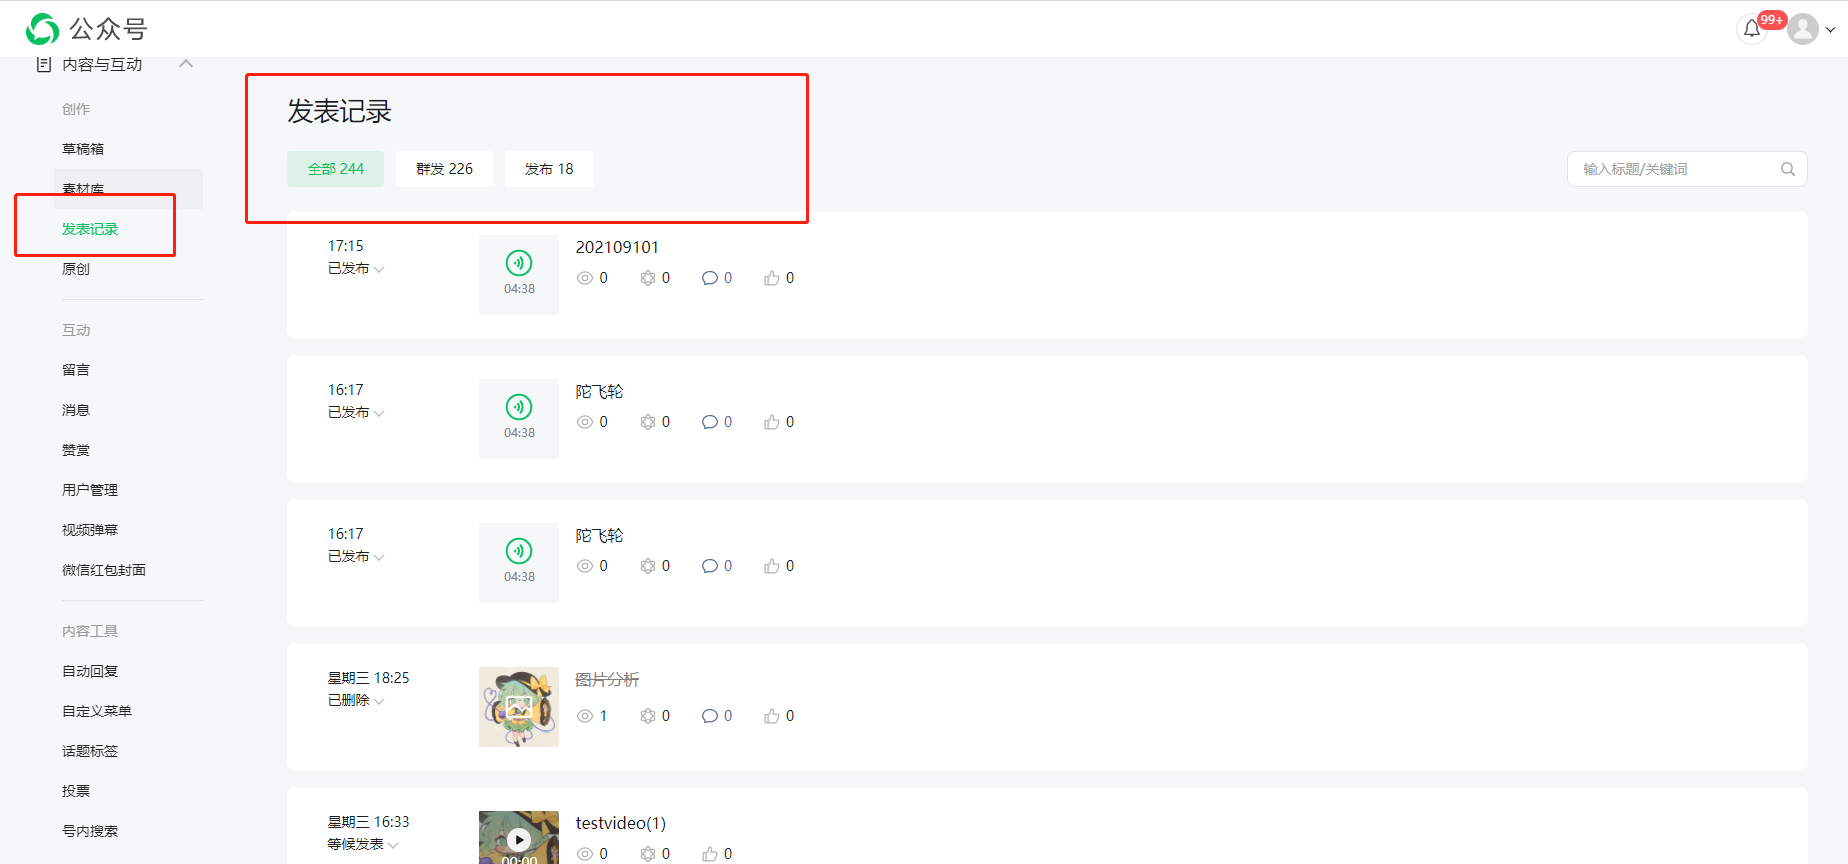Screen dimensions: 1848x864
Task: Open the notification bell icon
Action: tap(1752, 29)
